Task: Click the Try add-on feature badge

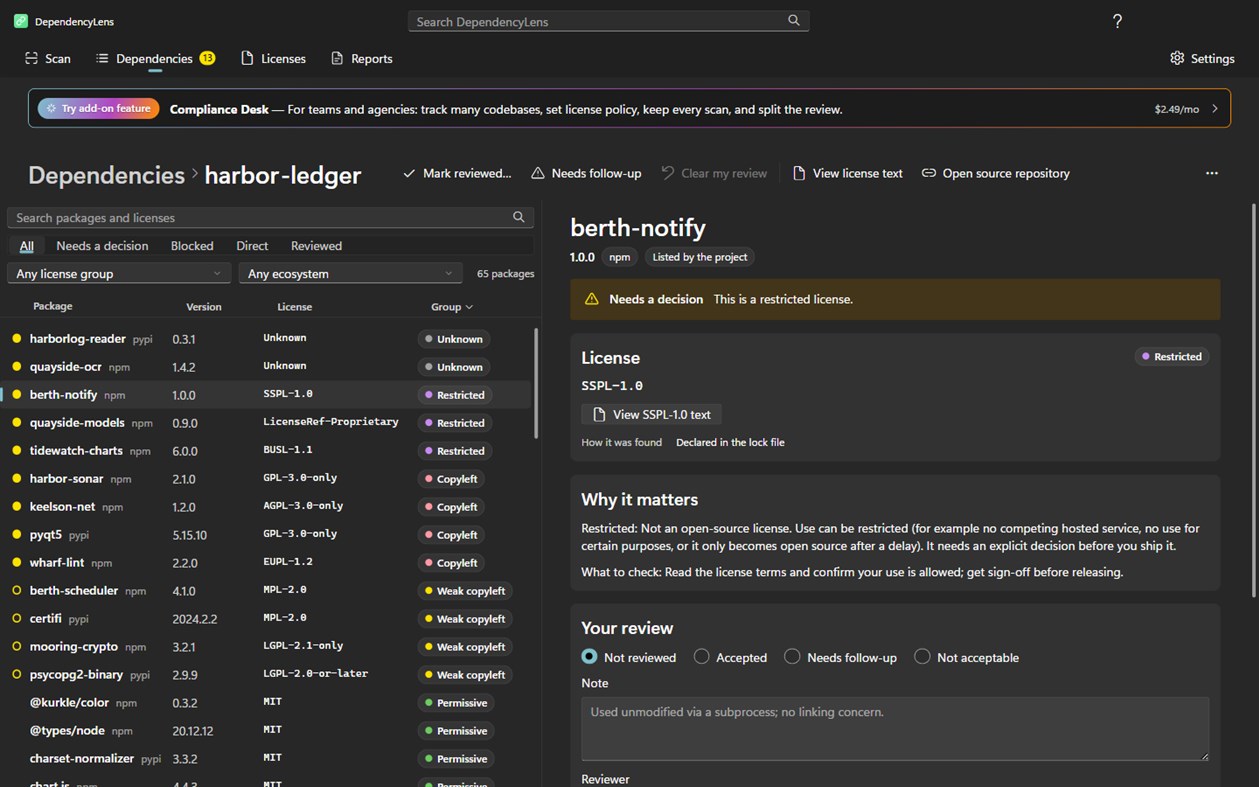Action: pos(99,109)
